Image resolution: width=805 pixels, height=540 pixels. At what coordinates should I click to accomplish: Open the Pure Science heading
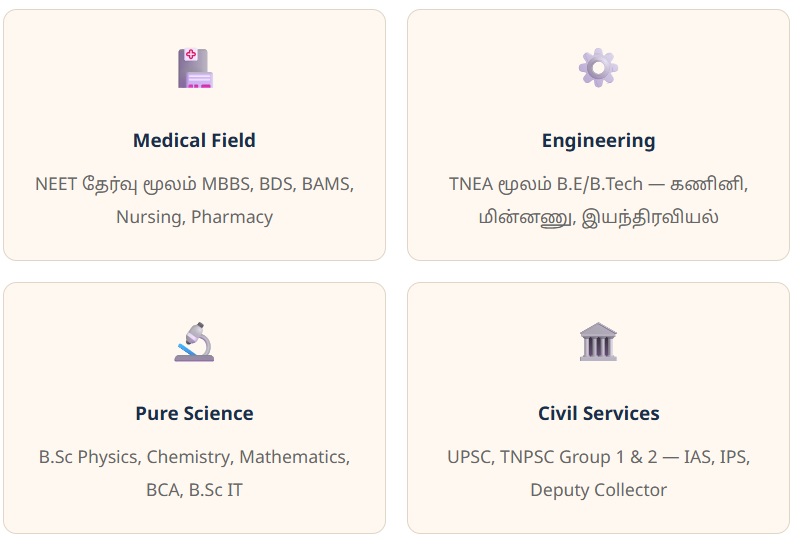point(194,413)
